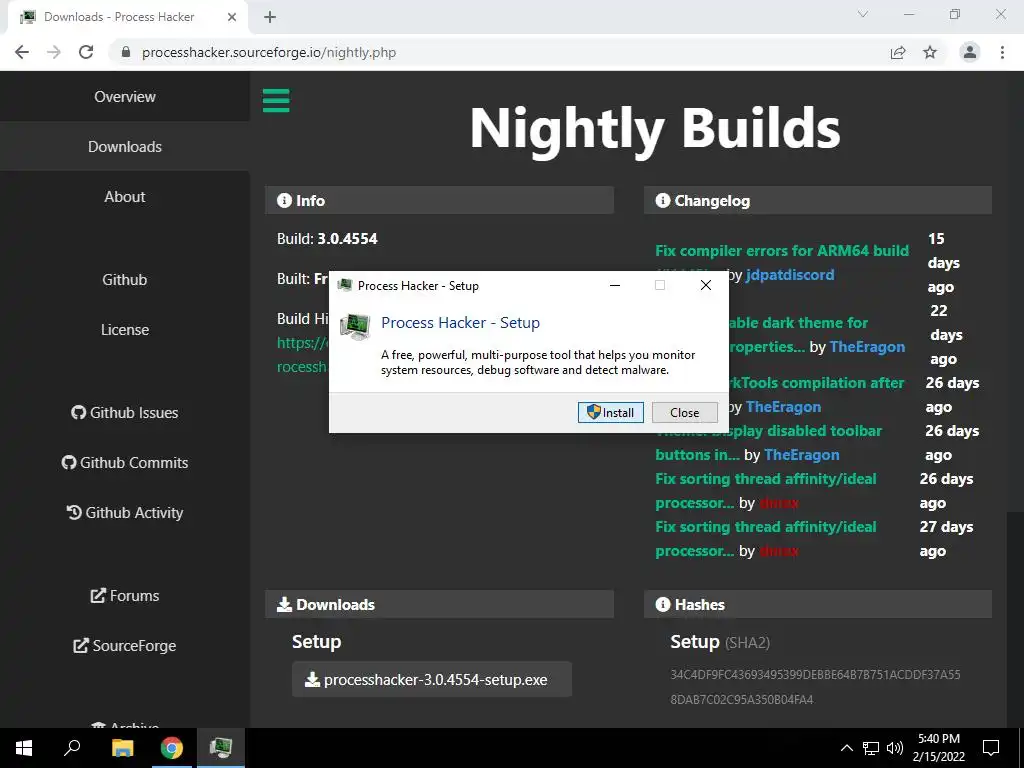Click the Github Issues octocat icon
This screenshot has height=768, width=1024.
(x=78, y=413)
